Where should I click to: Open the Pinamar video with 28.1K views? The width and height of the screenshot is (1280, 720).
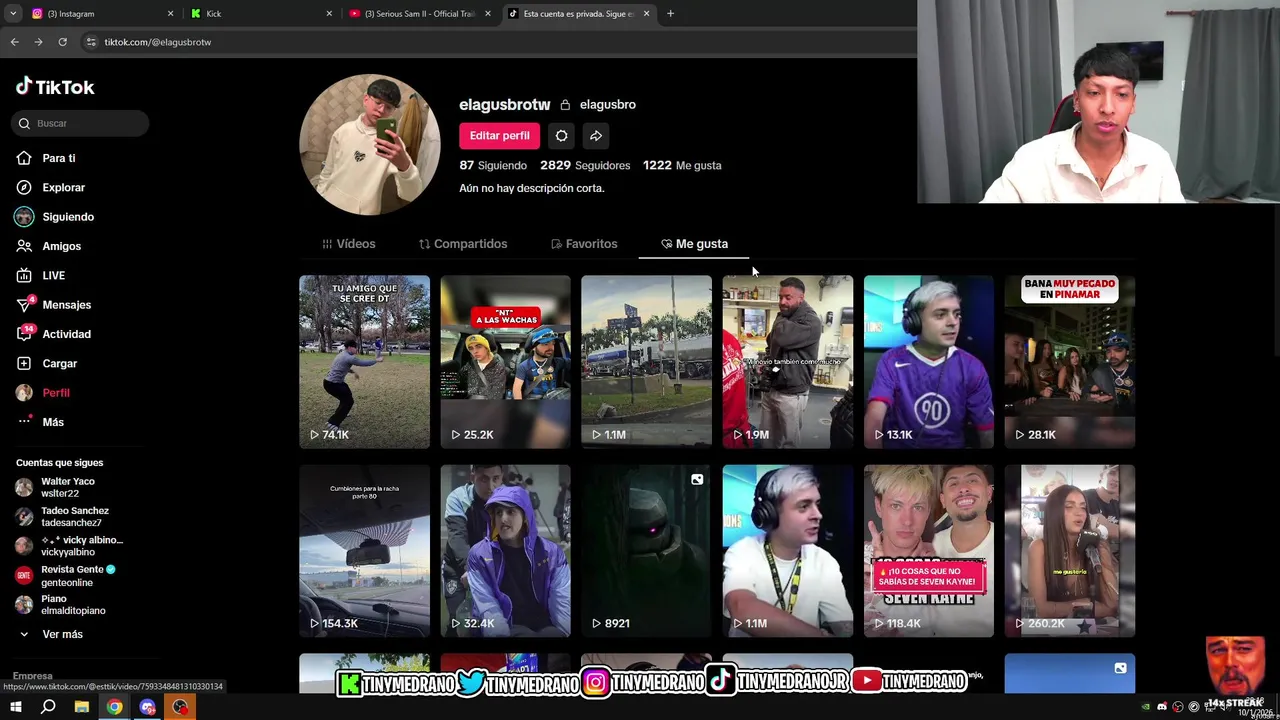click(x=1070, y=361)
